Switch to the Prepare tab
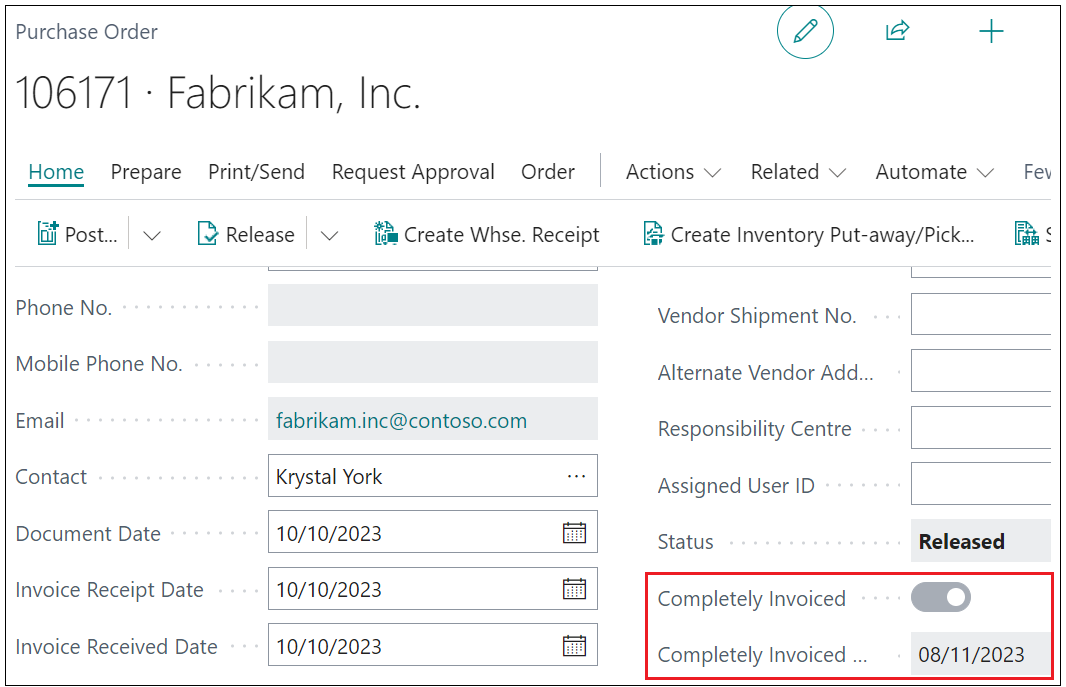The image size is (1066, 687). [146, 172]
